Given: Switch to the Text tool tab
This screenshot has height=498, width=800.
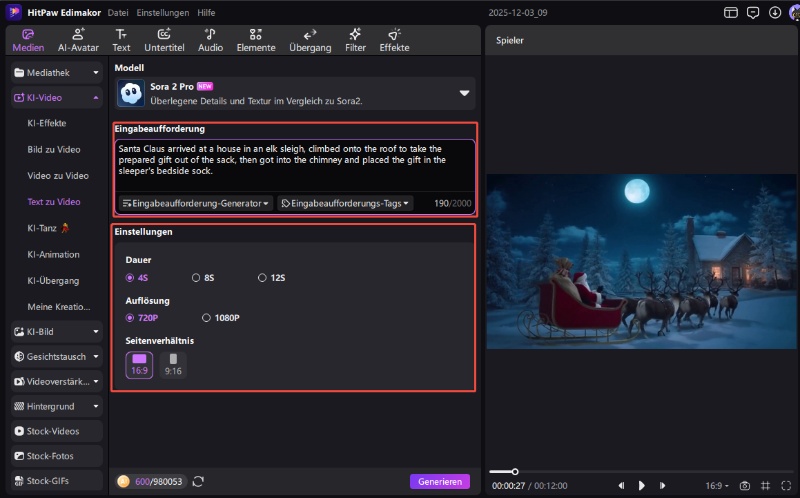Looking at the screenshot, I should pos(121,40).
